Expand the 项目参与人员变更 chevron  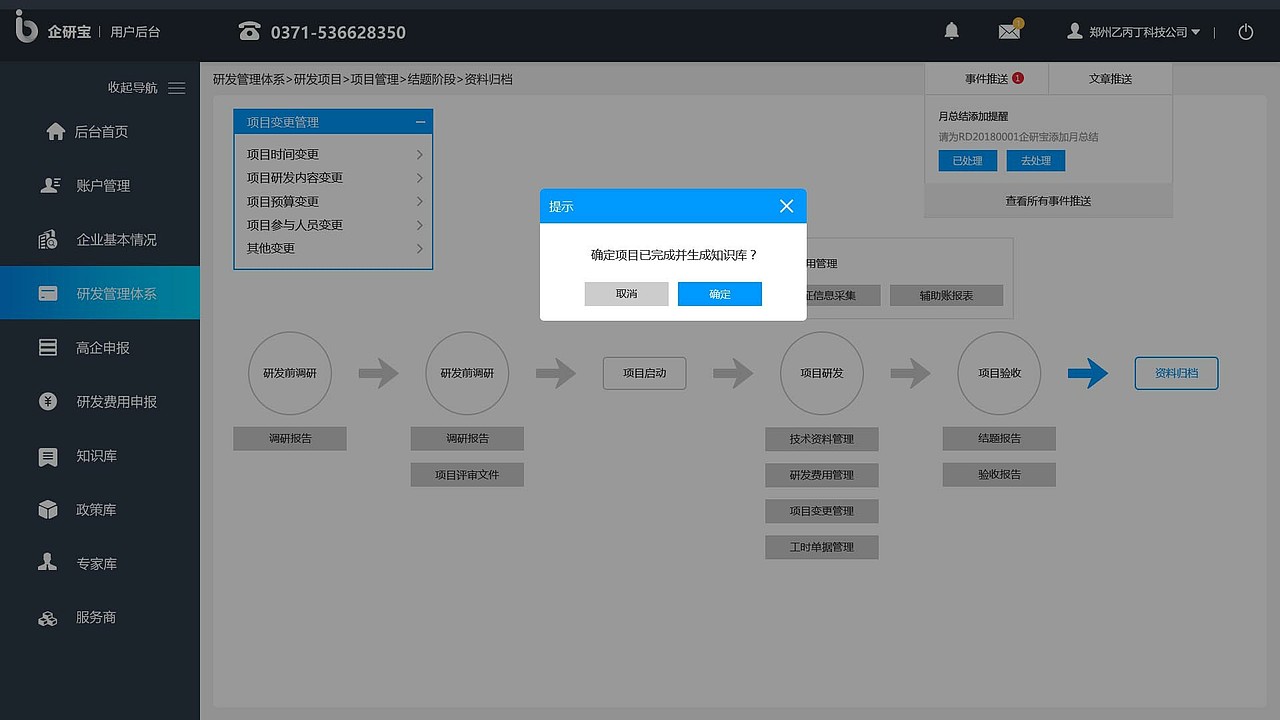point(419,225)
